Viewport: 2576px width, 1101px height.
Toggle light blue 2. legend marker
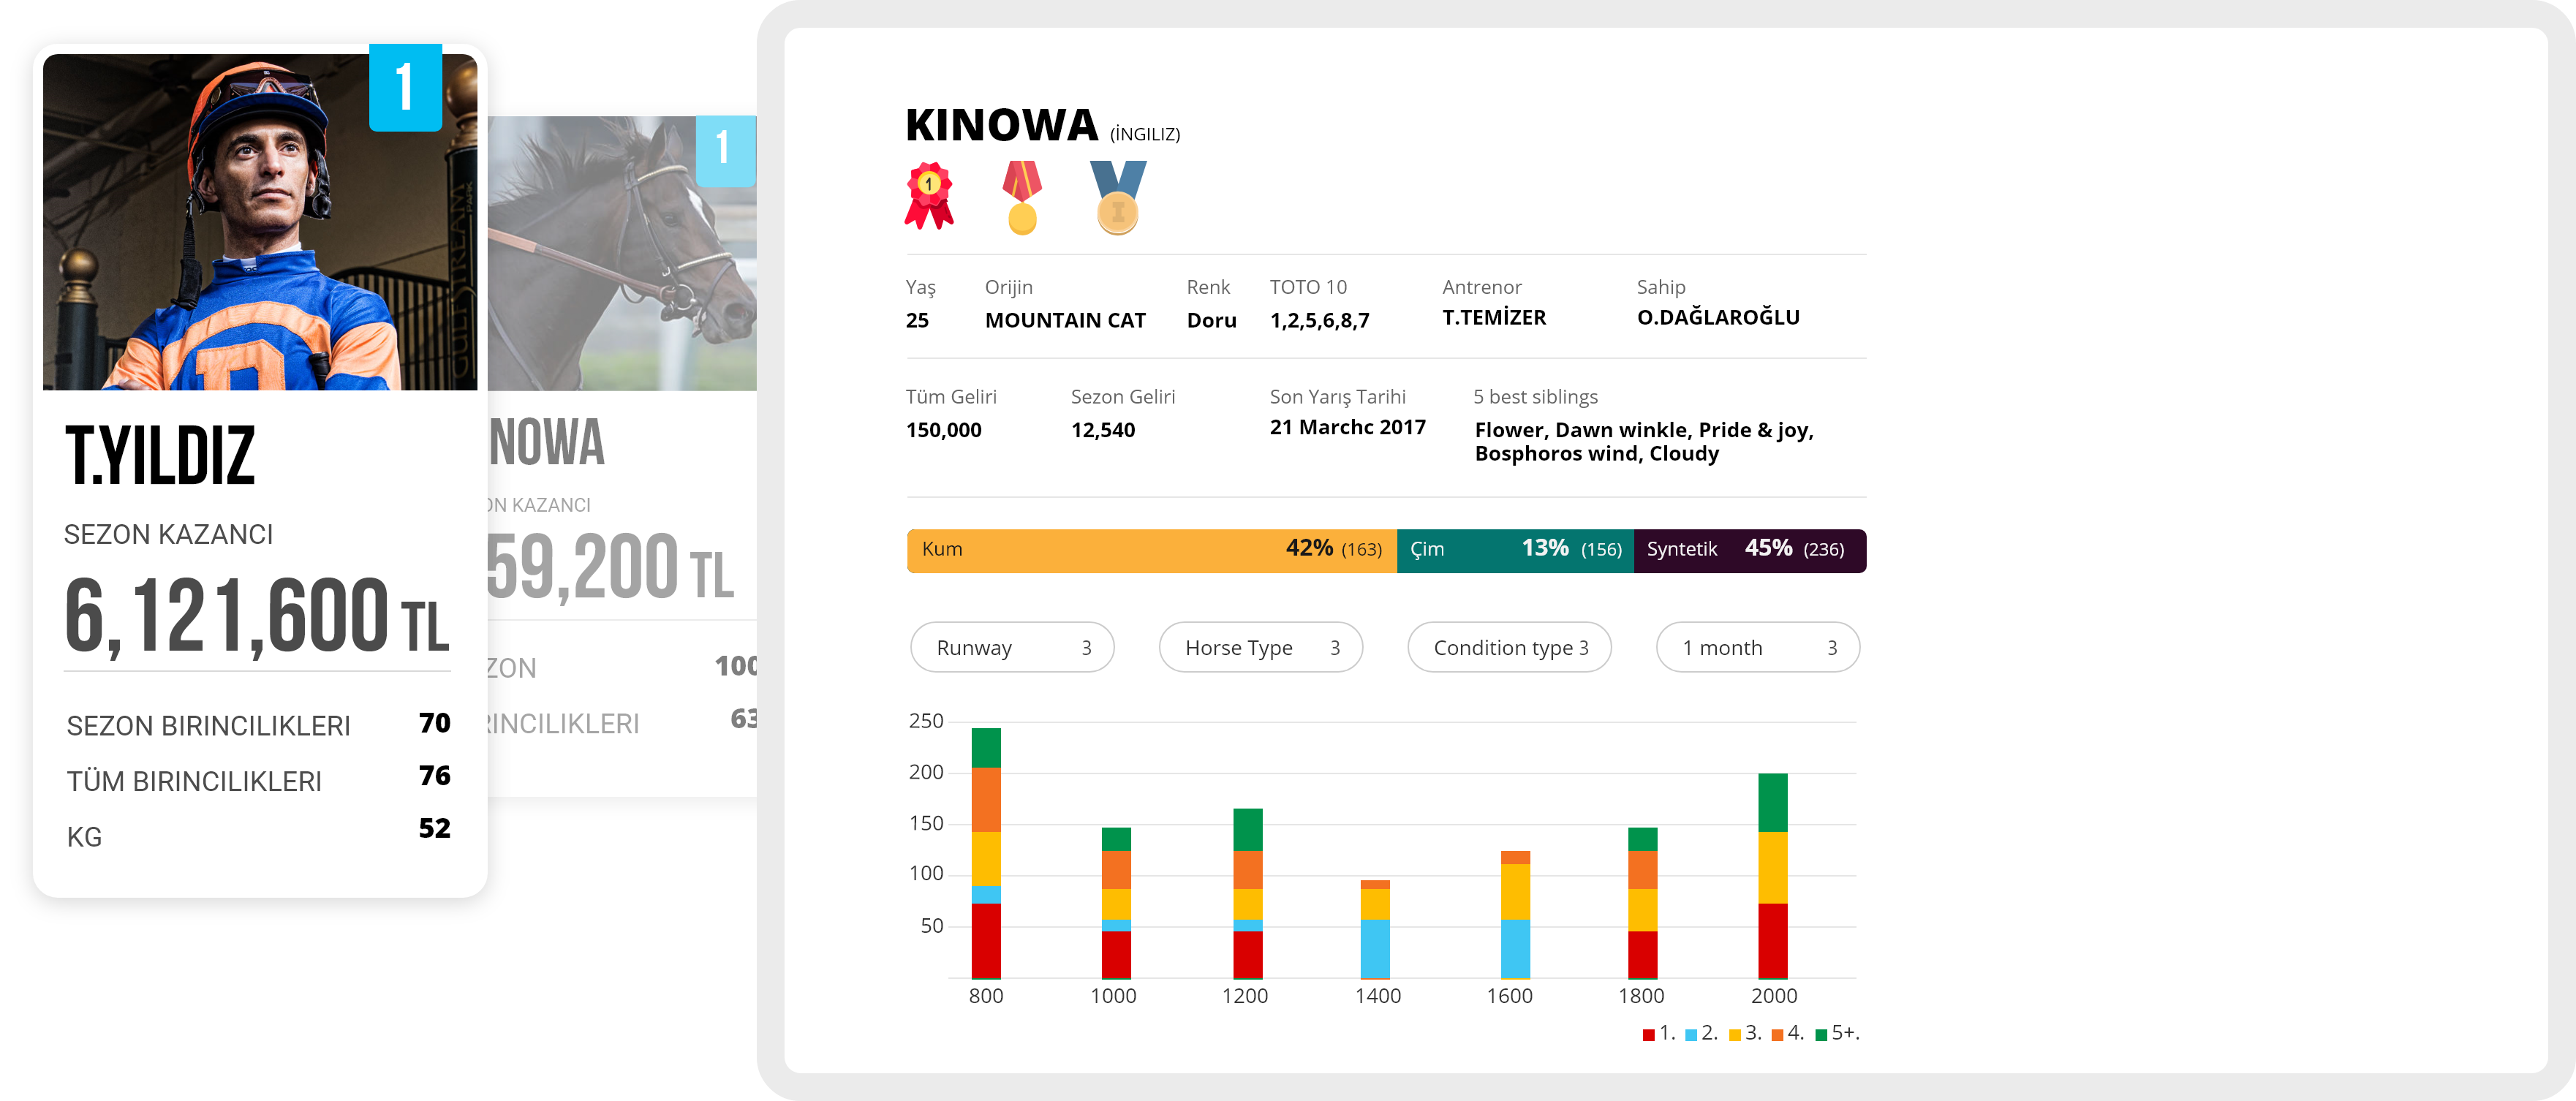point(1691,1034)
